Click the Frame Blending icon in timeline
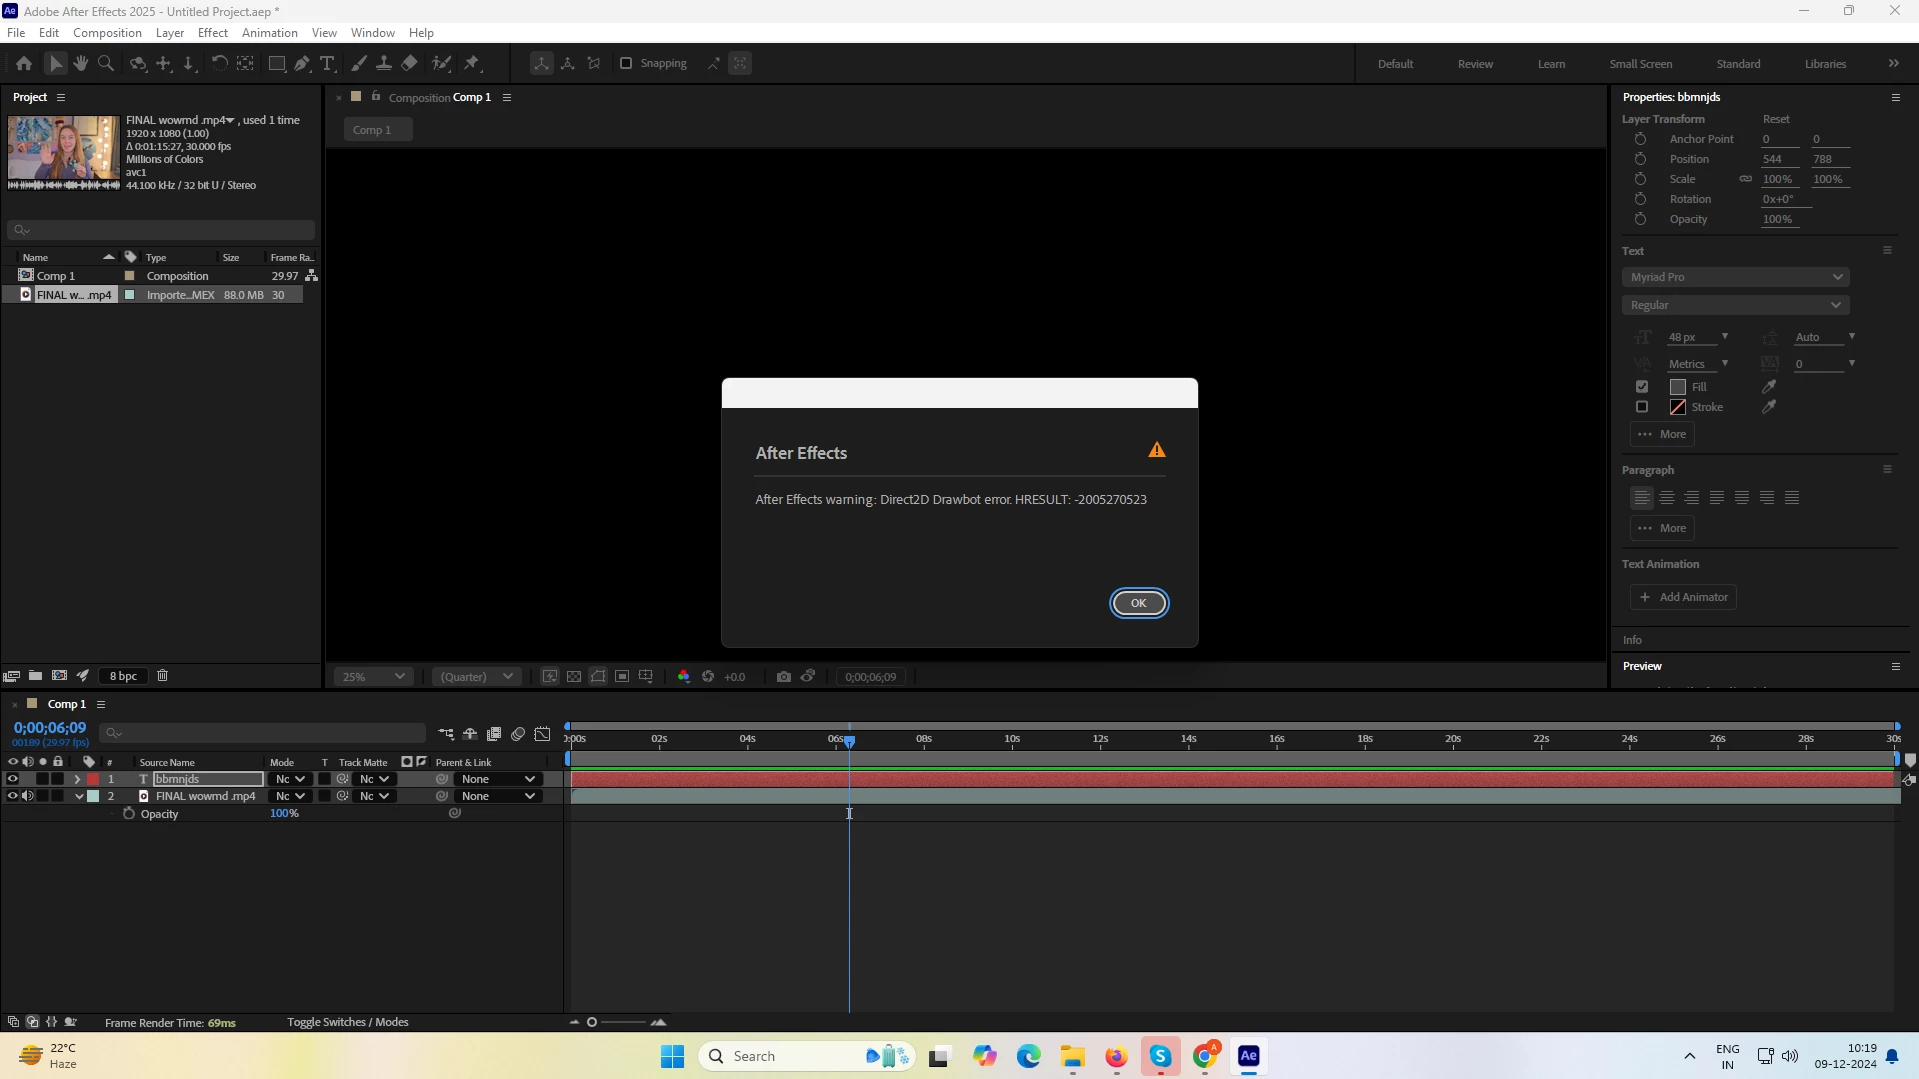This screenshot has width=1919, height=1079. tap(494, 734)
